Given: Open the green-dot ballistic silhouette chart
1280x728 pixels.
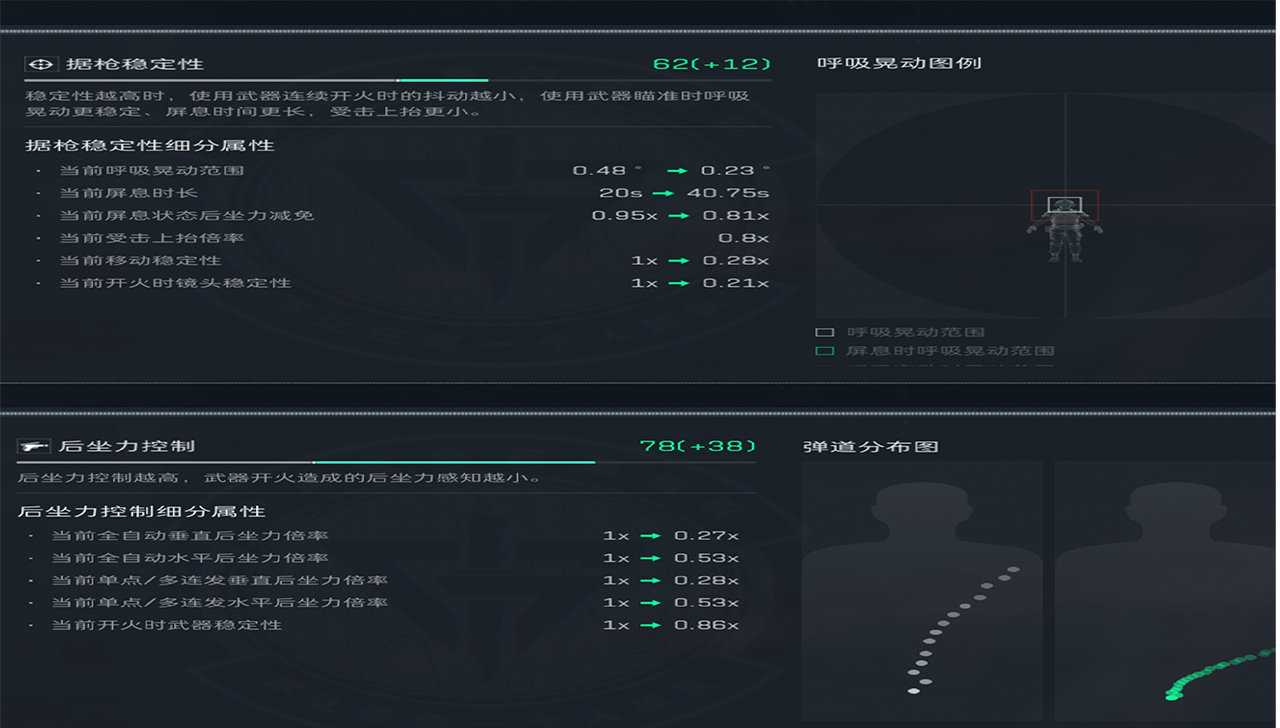Looking at the screenshot, I should (1167, 592).
